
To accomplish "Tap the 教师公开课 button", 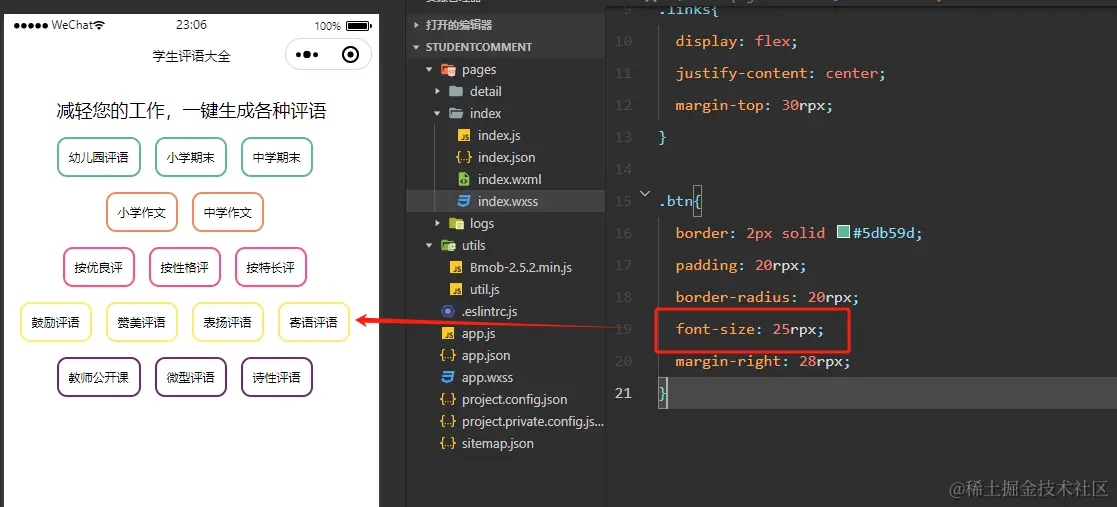I will click(x=99, y=377).
